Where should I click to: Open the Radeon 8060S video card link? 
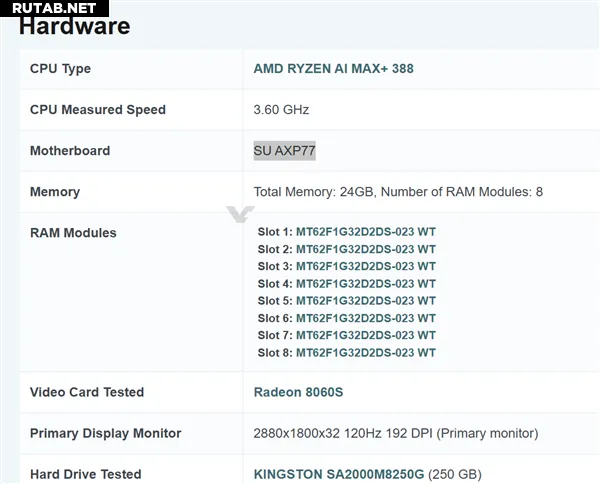(x=298, y=392)
